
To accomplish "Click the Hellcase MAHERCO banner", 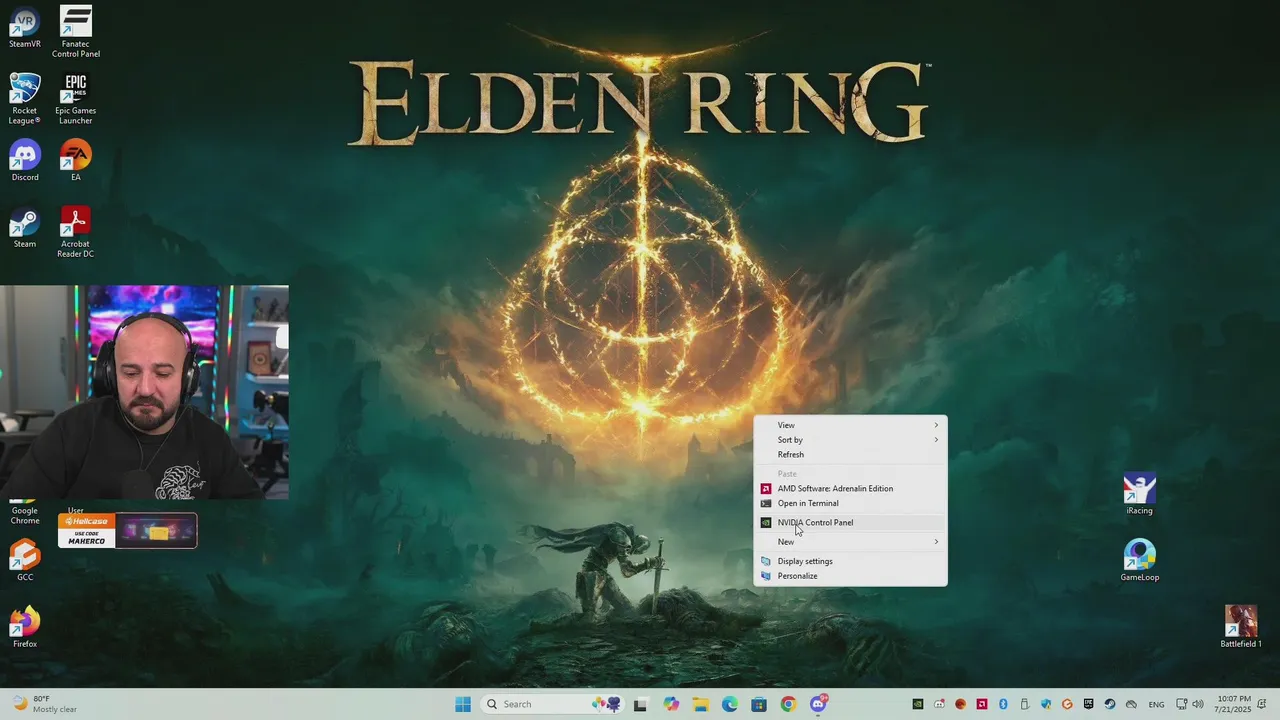I will pos(127,531).
